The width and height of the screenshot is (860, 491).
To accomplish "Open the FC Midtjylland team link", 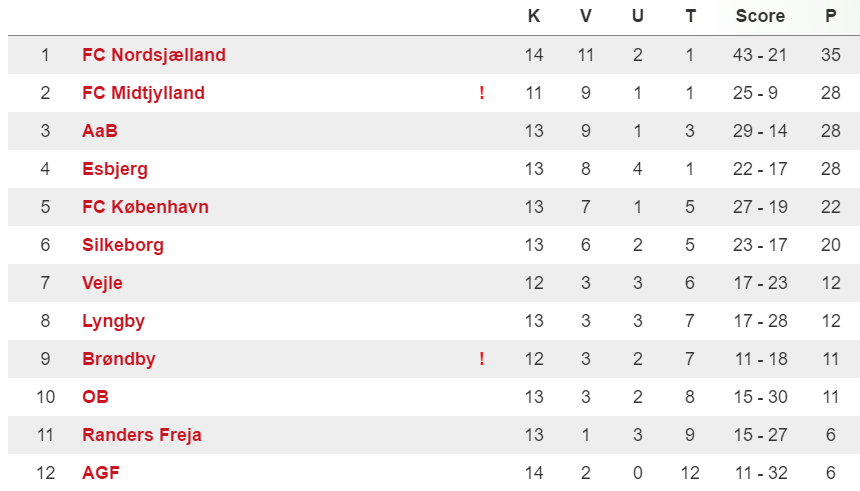I will click(x=143, y=93).
